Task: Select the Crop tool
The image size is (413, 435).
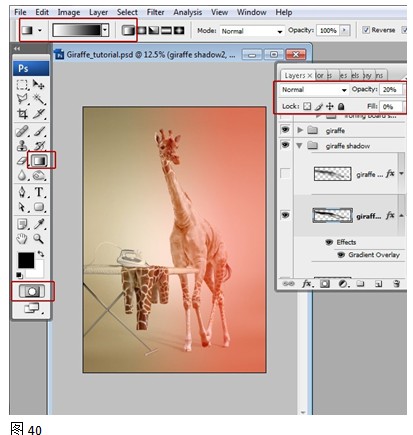Action: 22,114
